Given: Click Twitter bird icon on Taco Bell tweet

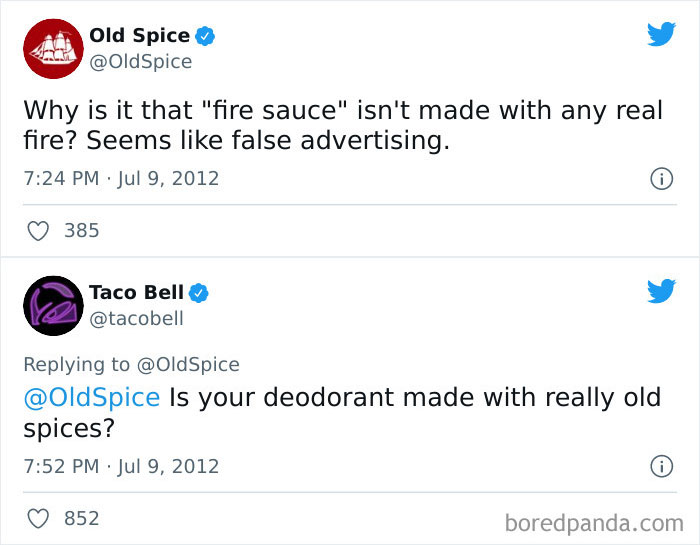Looking at the screenshot, I should point(660,291).
